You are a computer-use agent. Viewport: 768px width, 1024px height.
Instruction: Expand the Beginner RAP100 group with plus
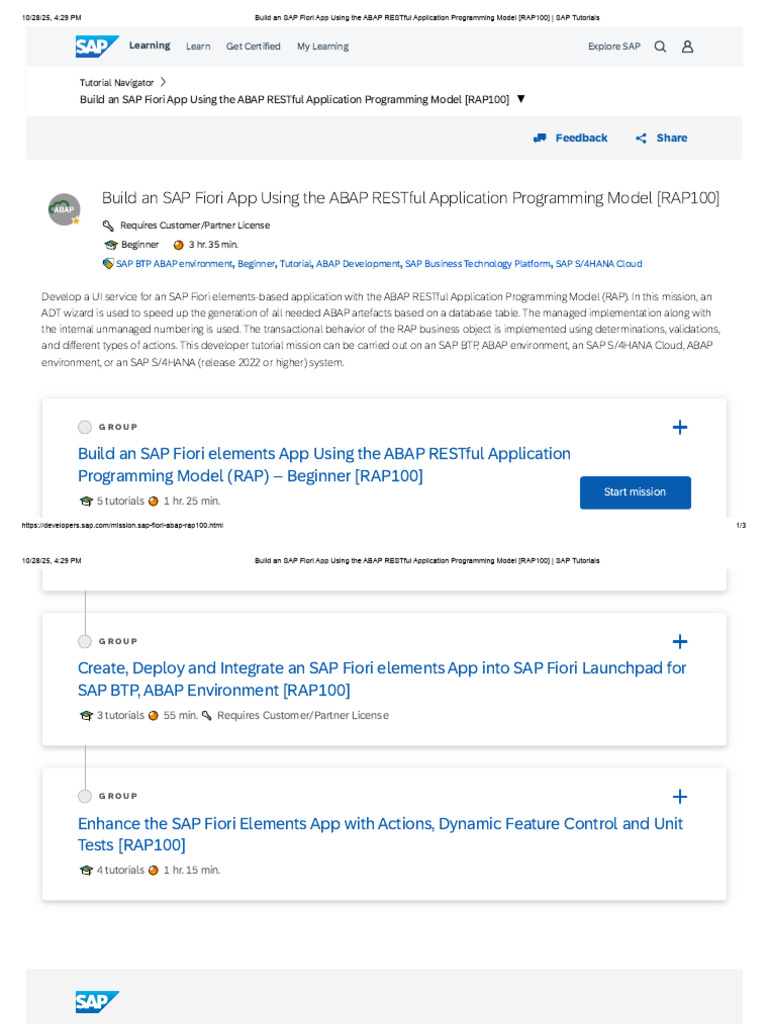pos(680,427)
